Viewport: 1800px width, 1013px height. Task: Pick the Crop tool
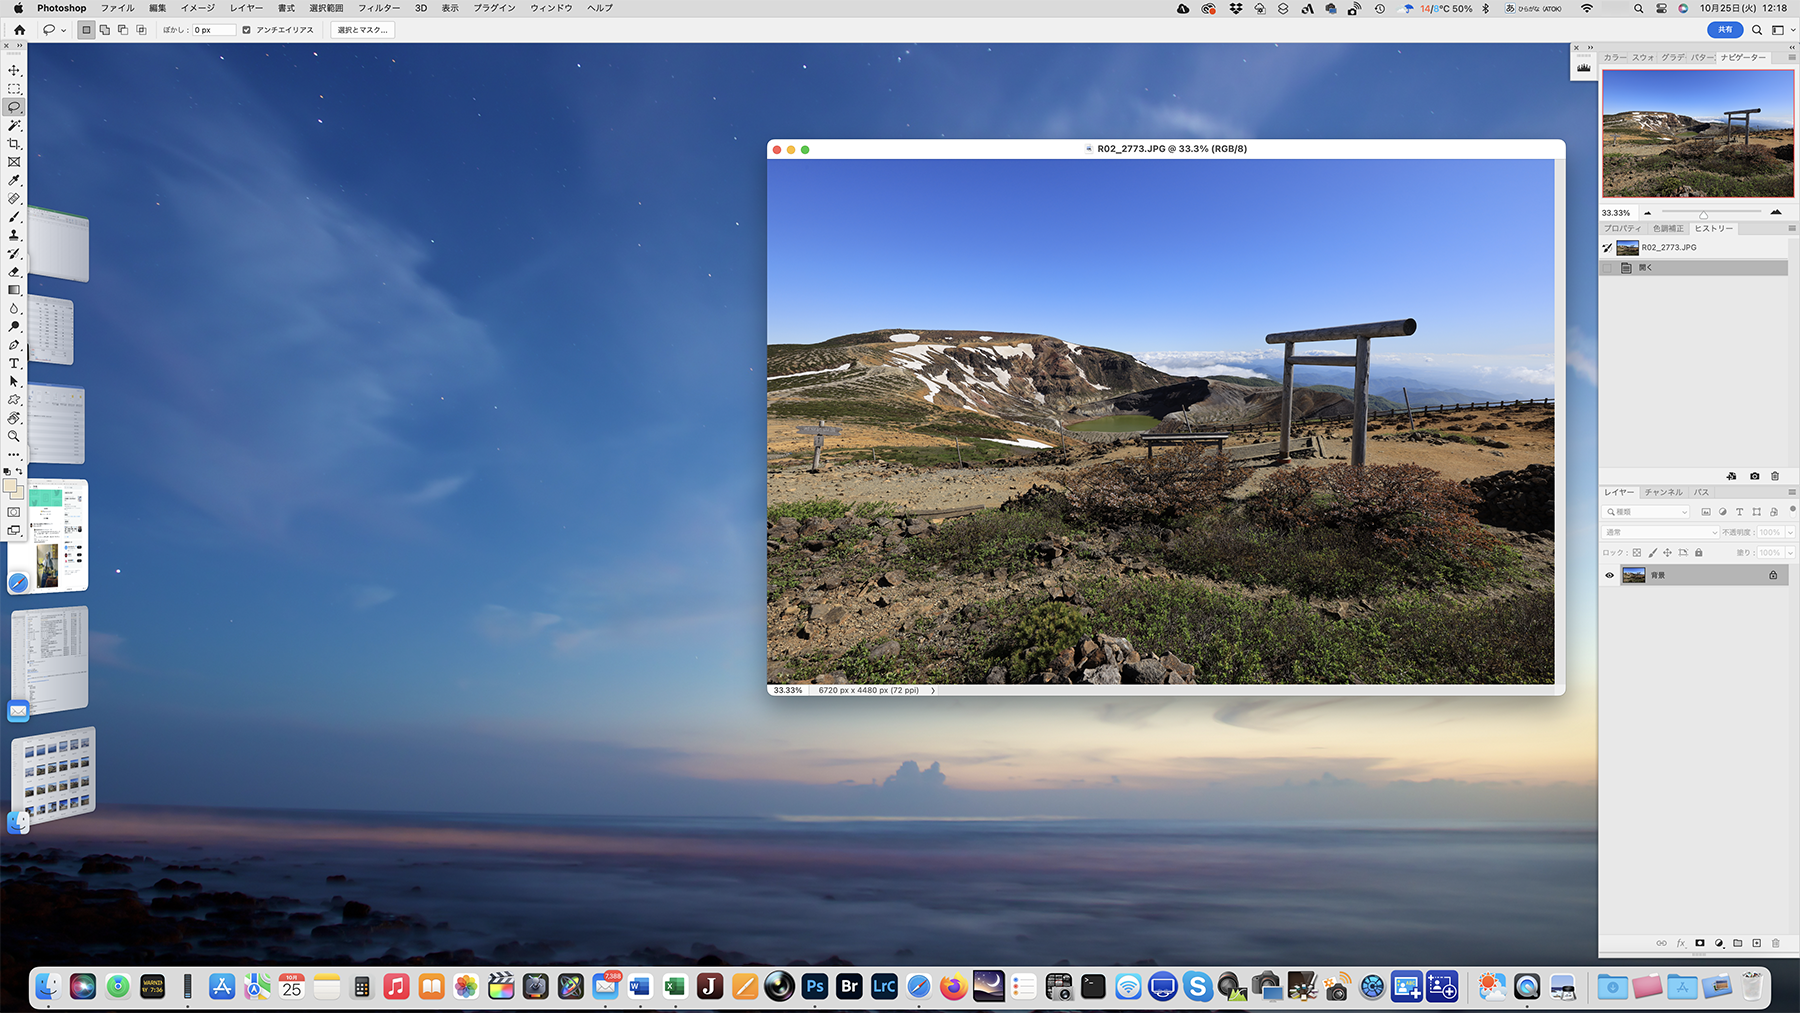[x=14, y=144]
